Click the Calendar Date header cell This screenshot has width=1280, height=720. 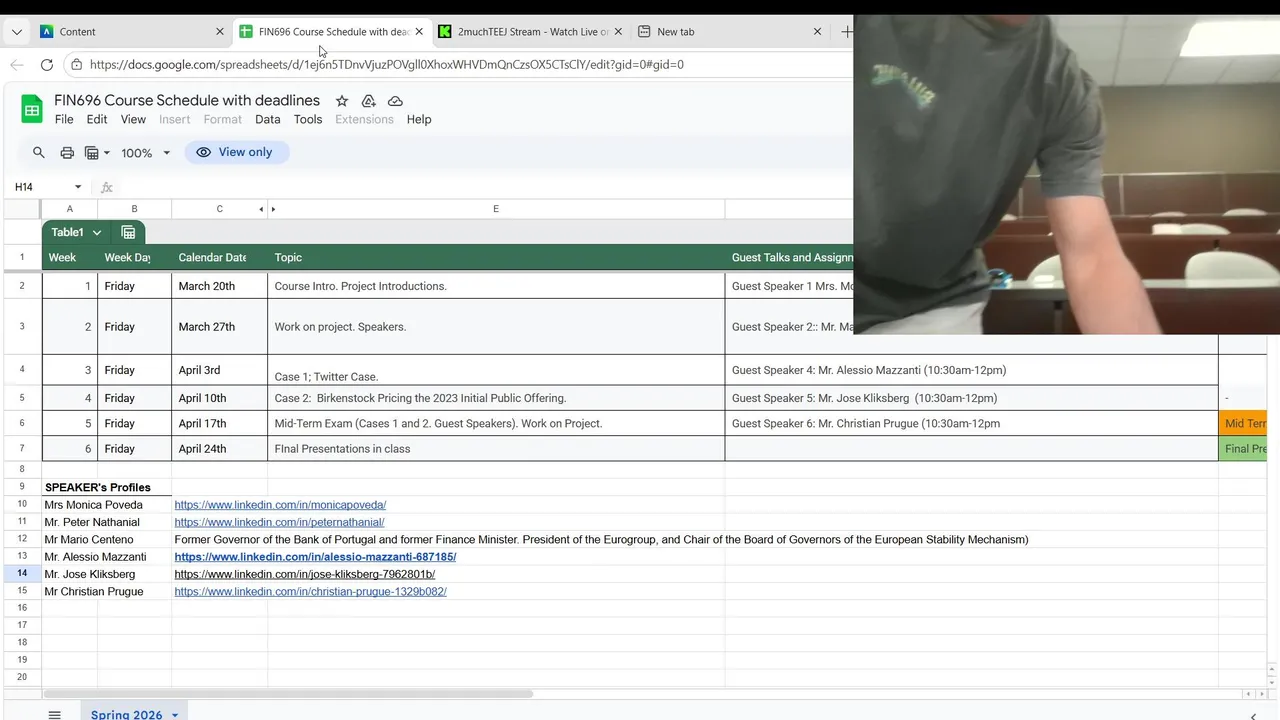(219, 258)
